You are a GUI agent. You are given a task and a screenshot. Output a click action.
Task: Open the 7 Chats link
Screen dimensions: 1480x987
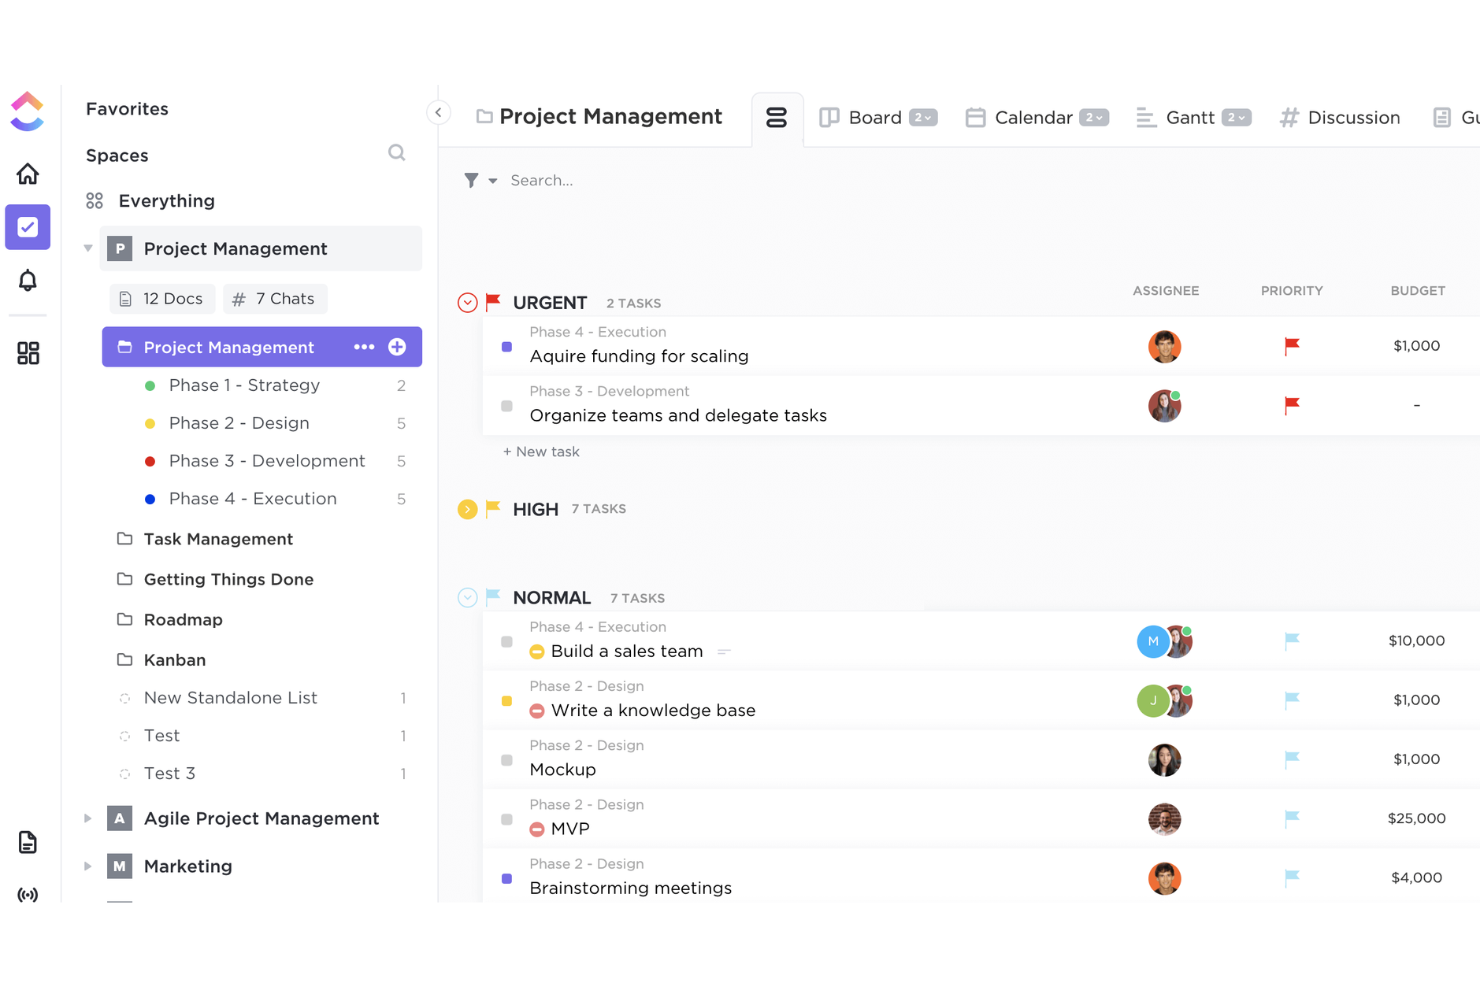tap(274, 298)
